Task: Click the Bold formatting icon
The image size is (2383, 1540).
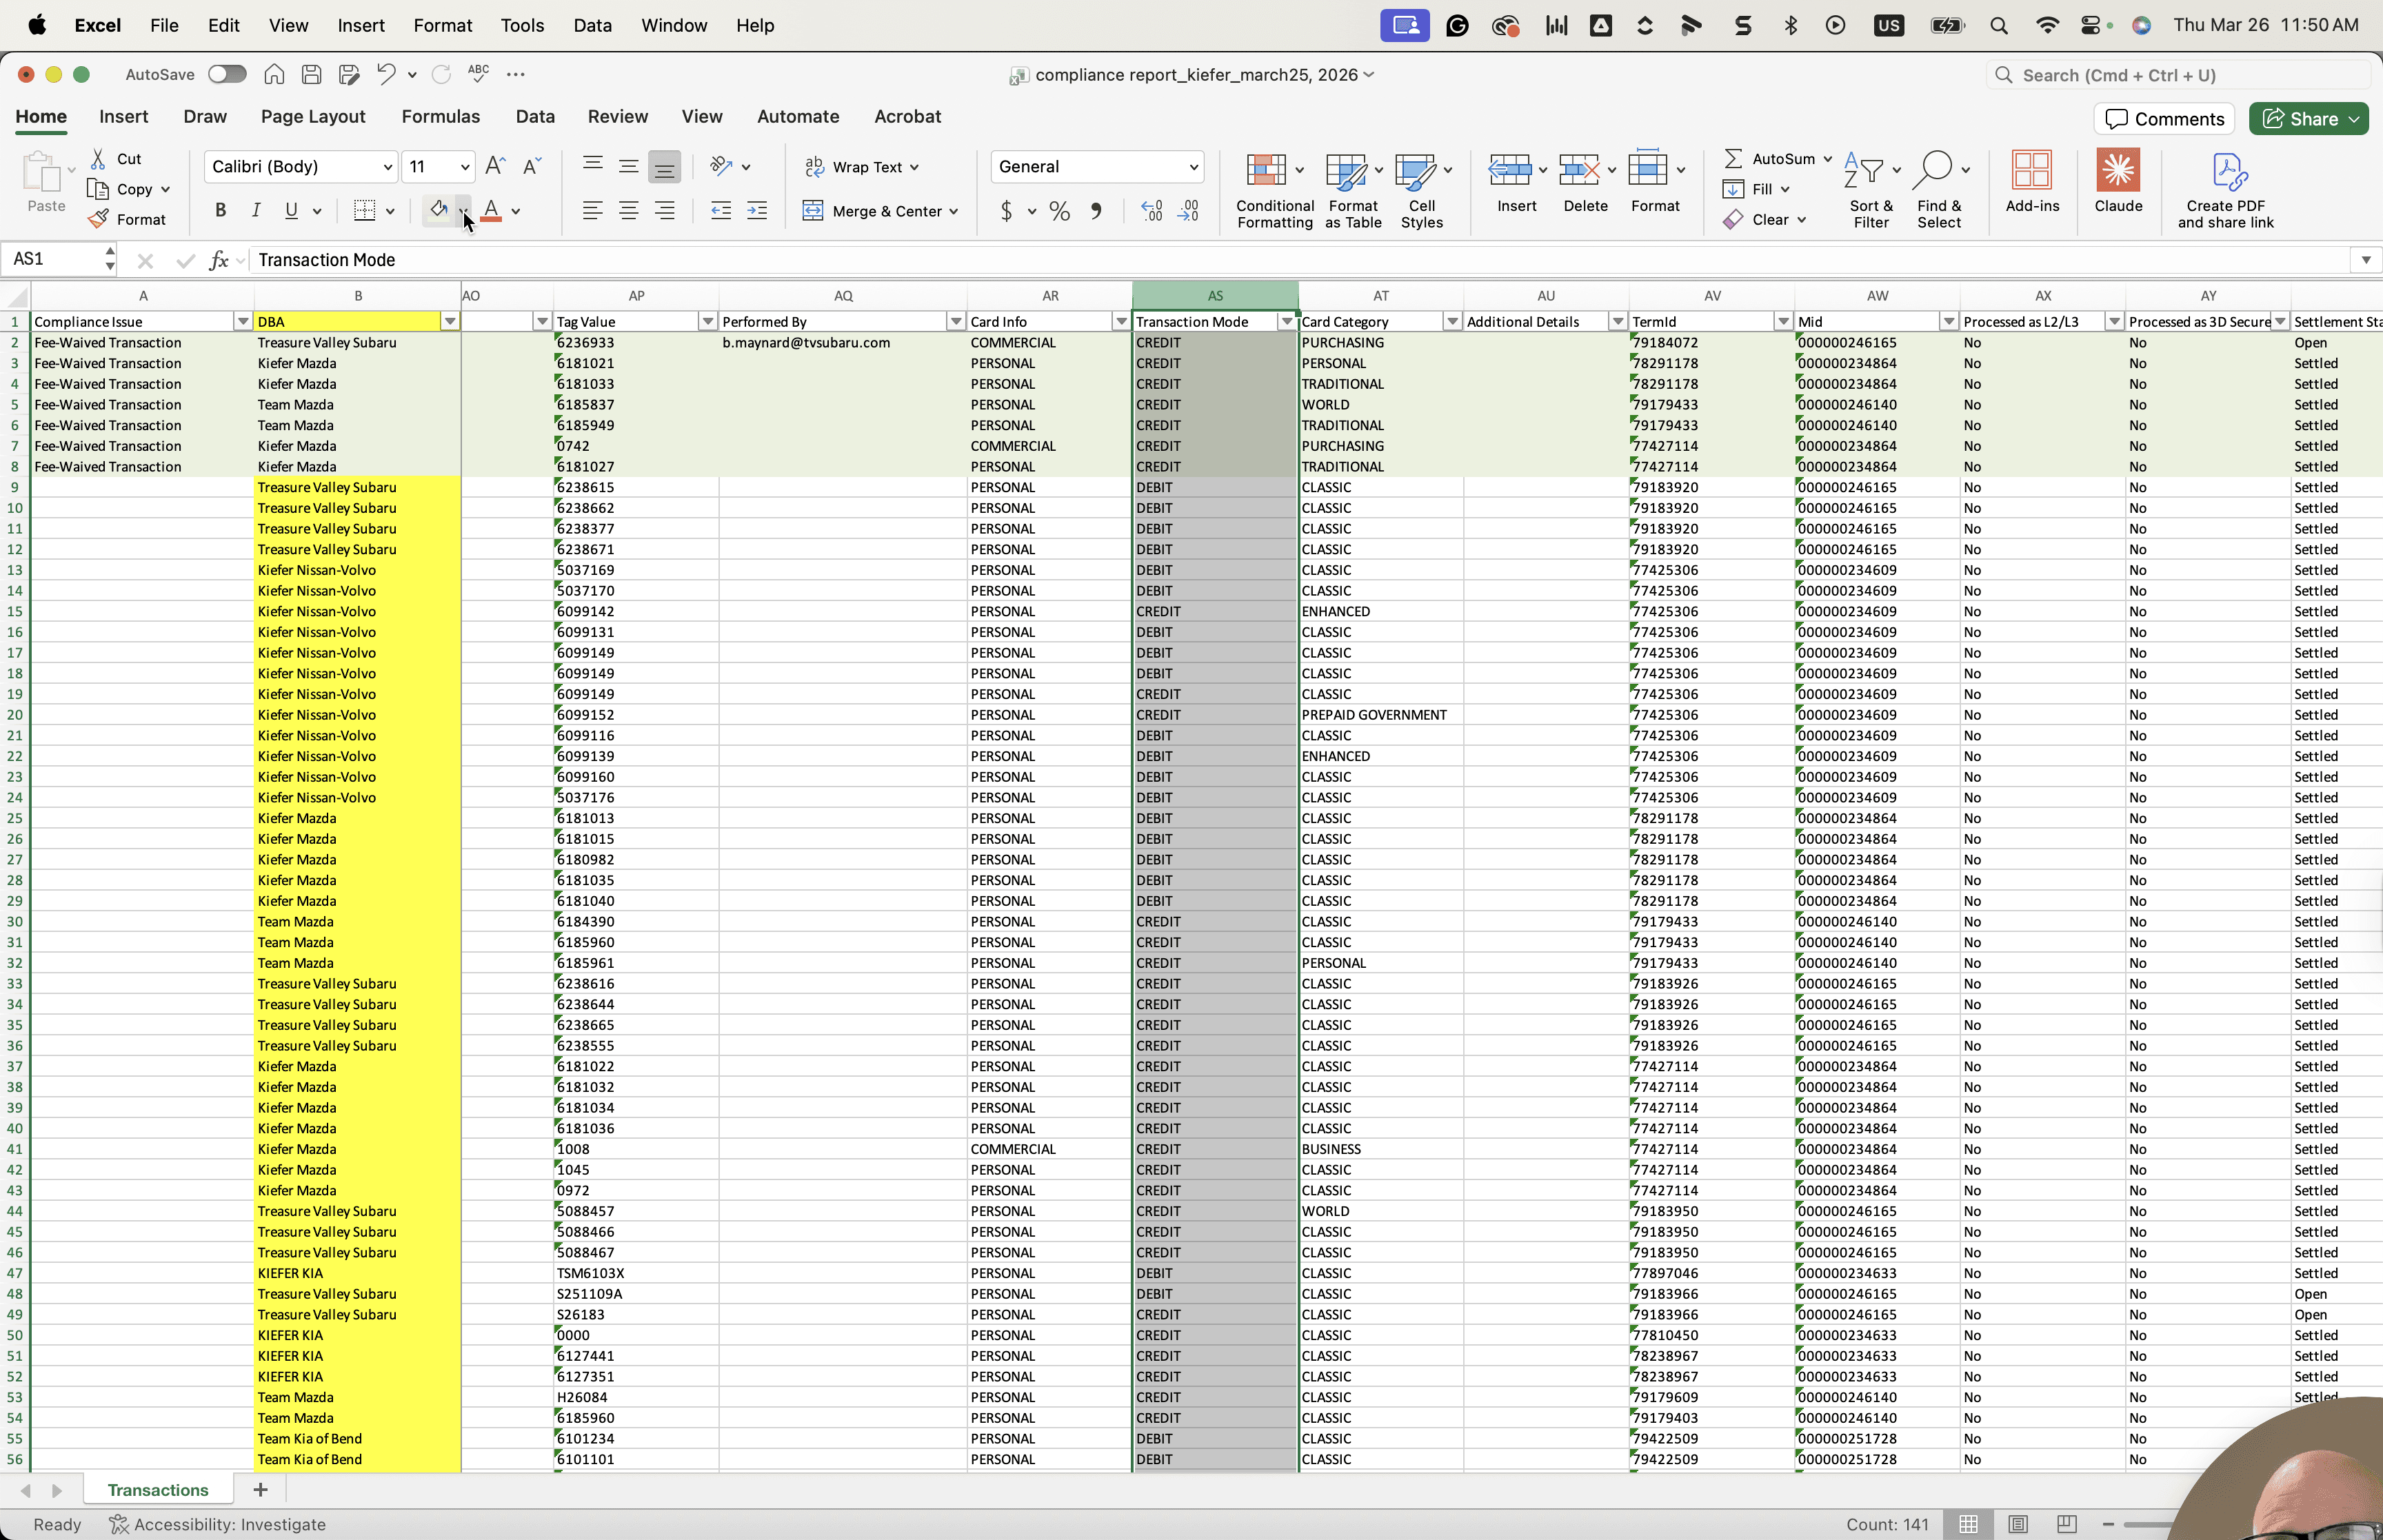Action: click(220, 210)
